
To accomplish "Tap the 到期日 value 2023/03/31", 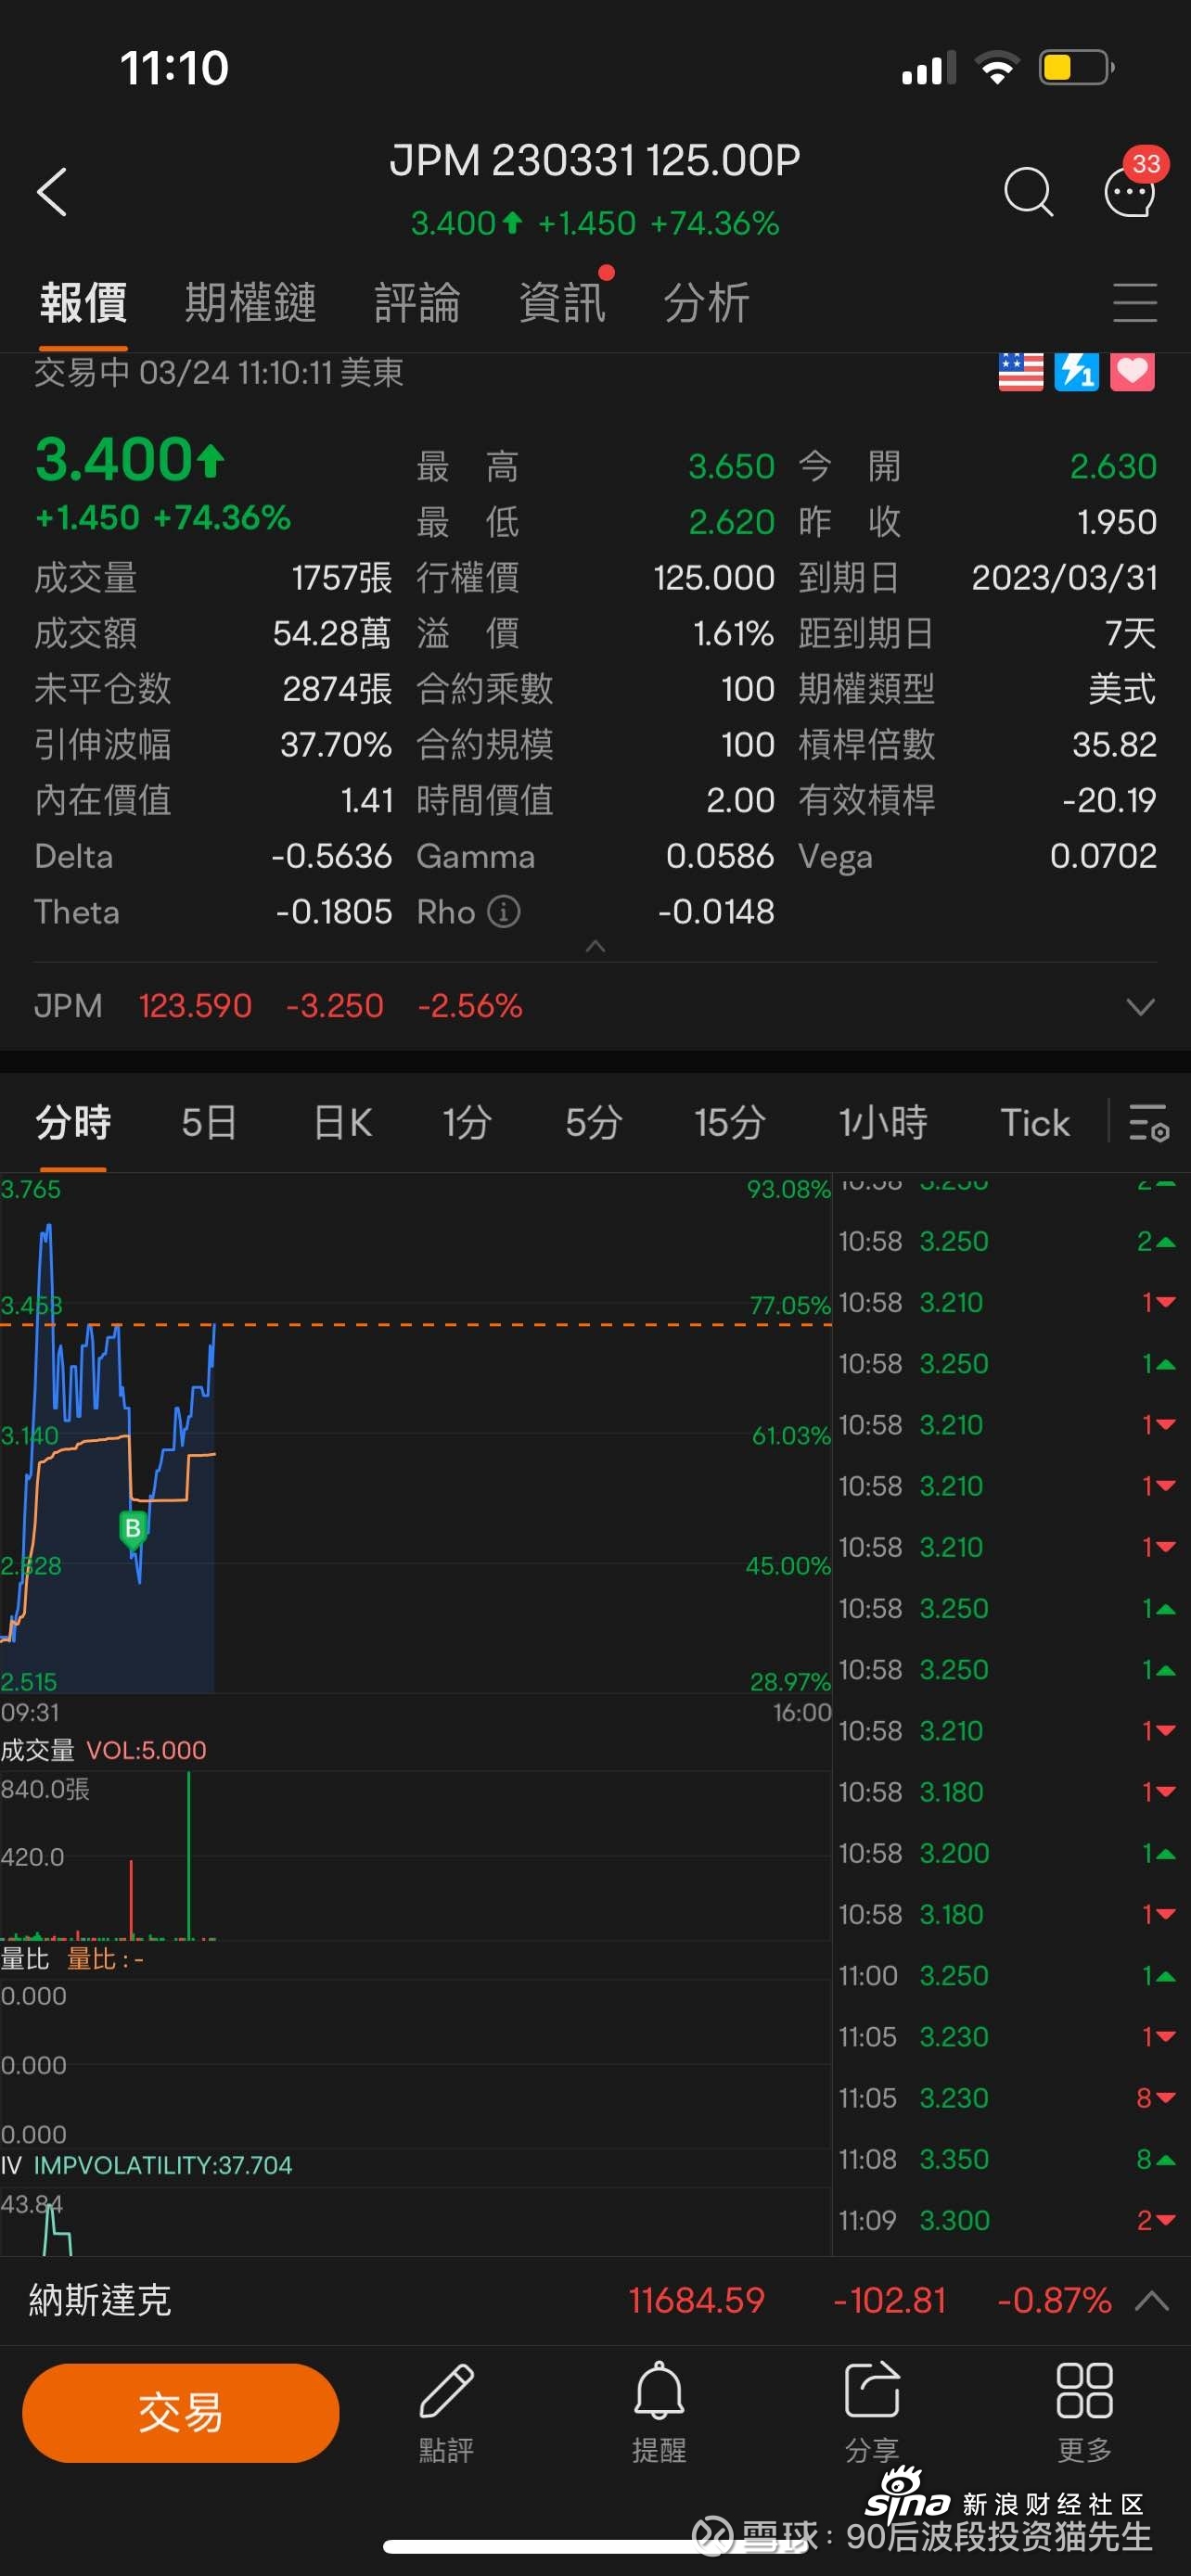I will 1064,577.
